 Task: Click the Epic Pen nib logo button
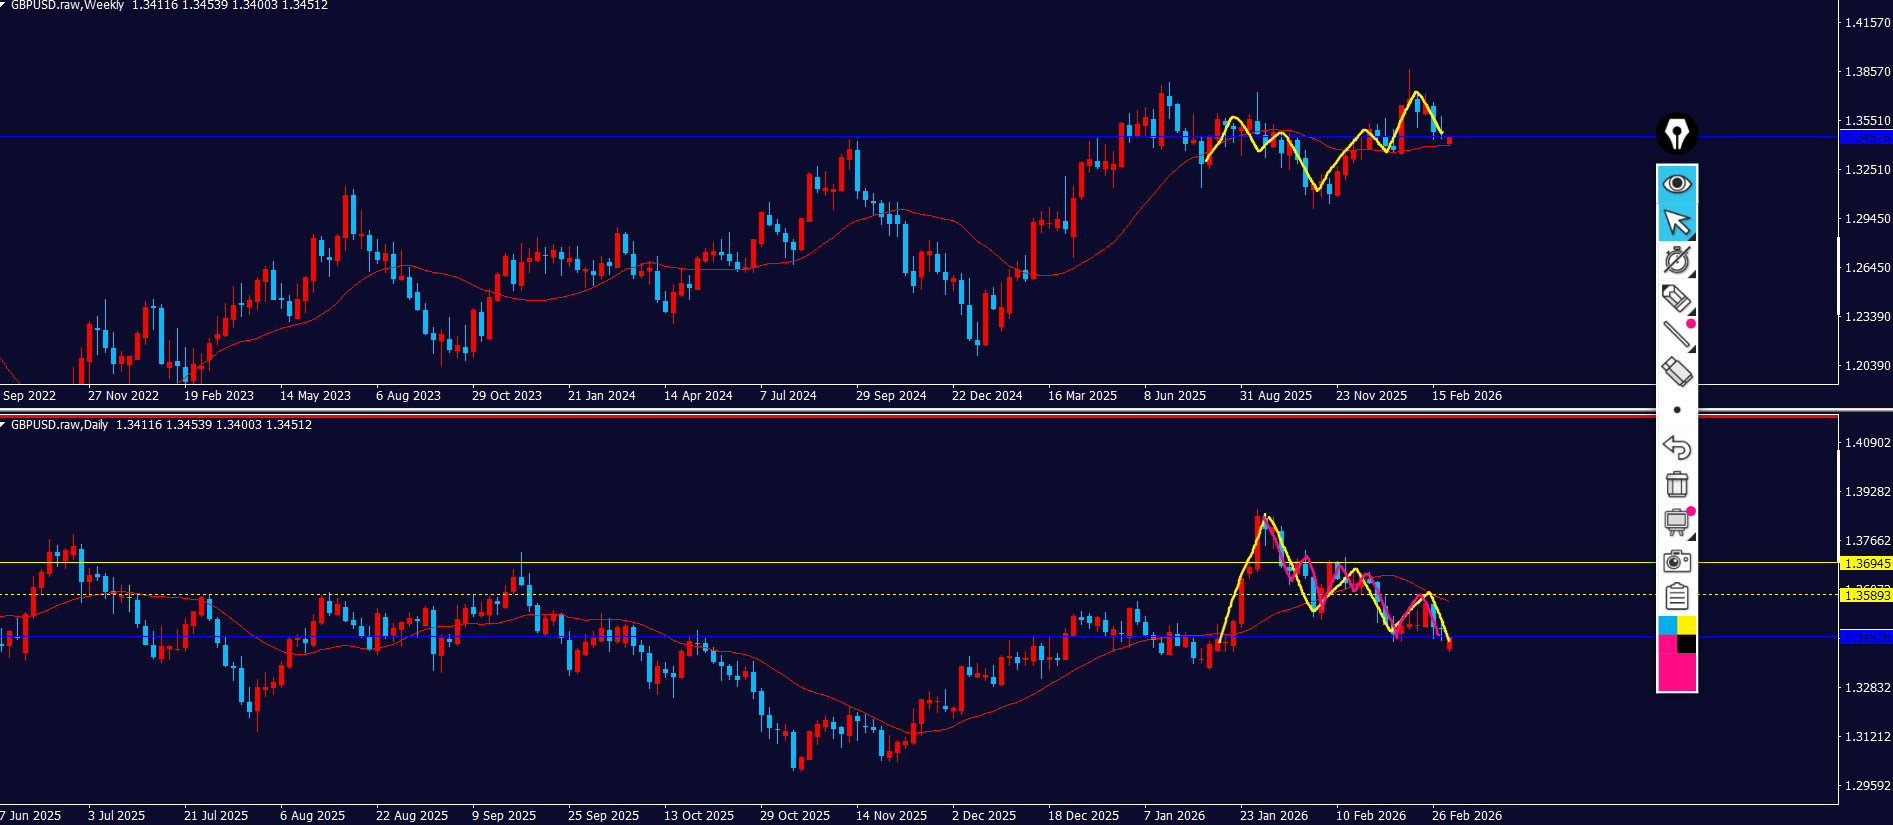coord(1677,134)
